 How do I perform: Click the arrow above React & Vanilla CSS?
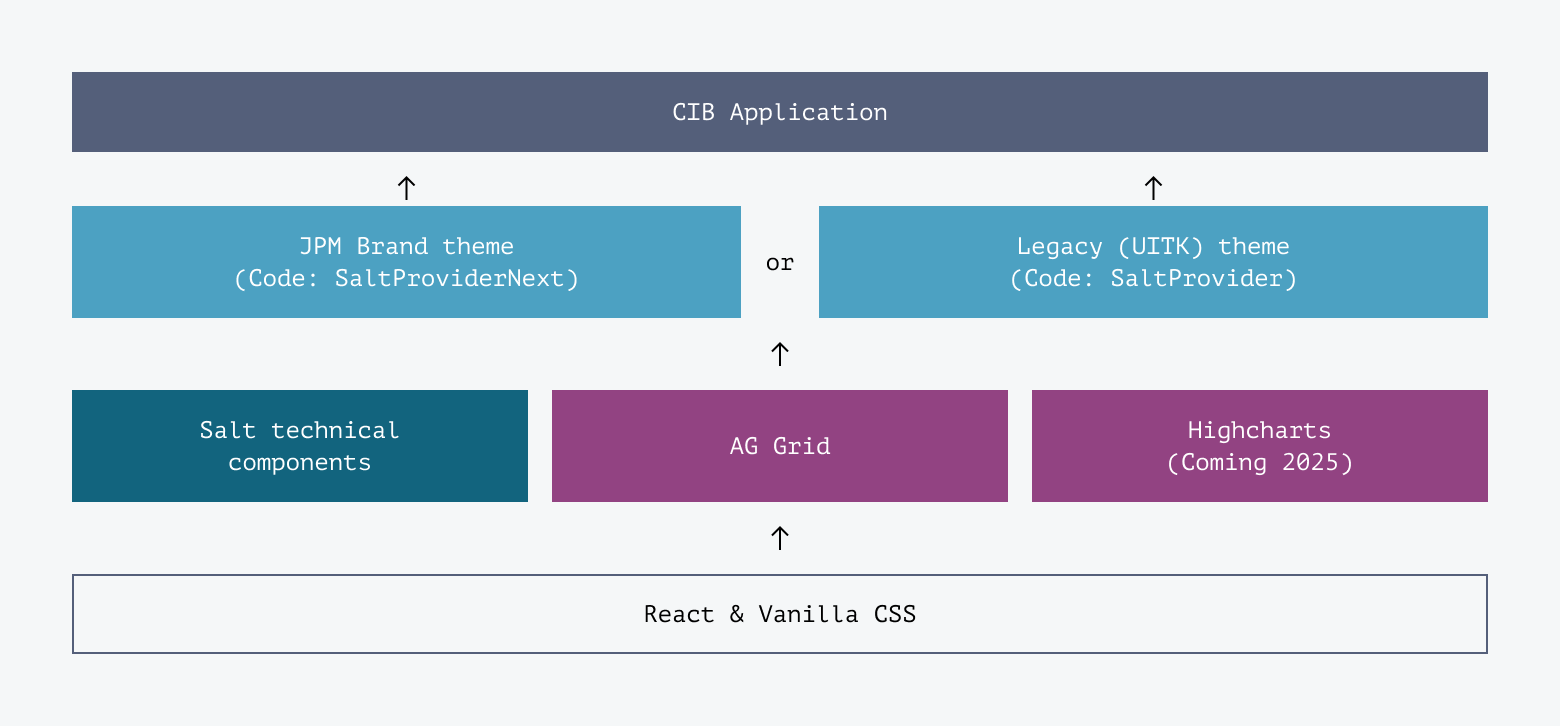point(780,537)
